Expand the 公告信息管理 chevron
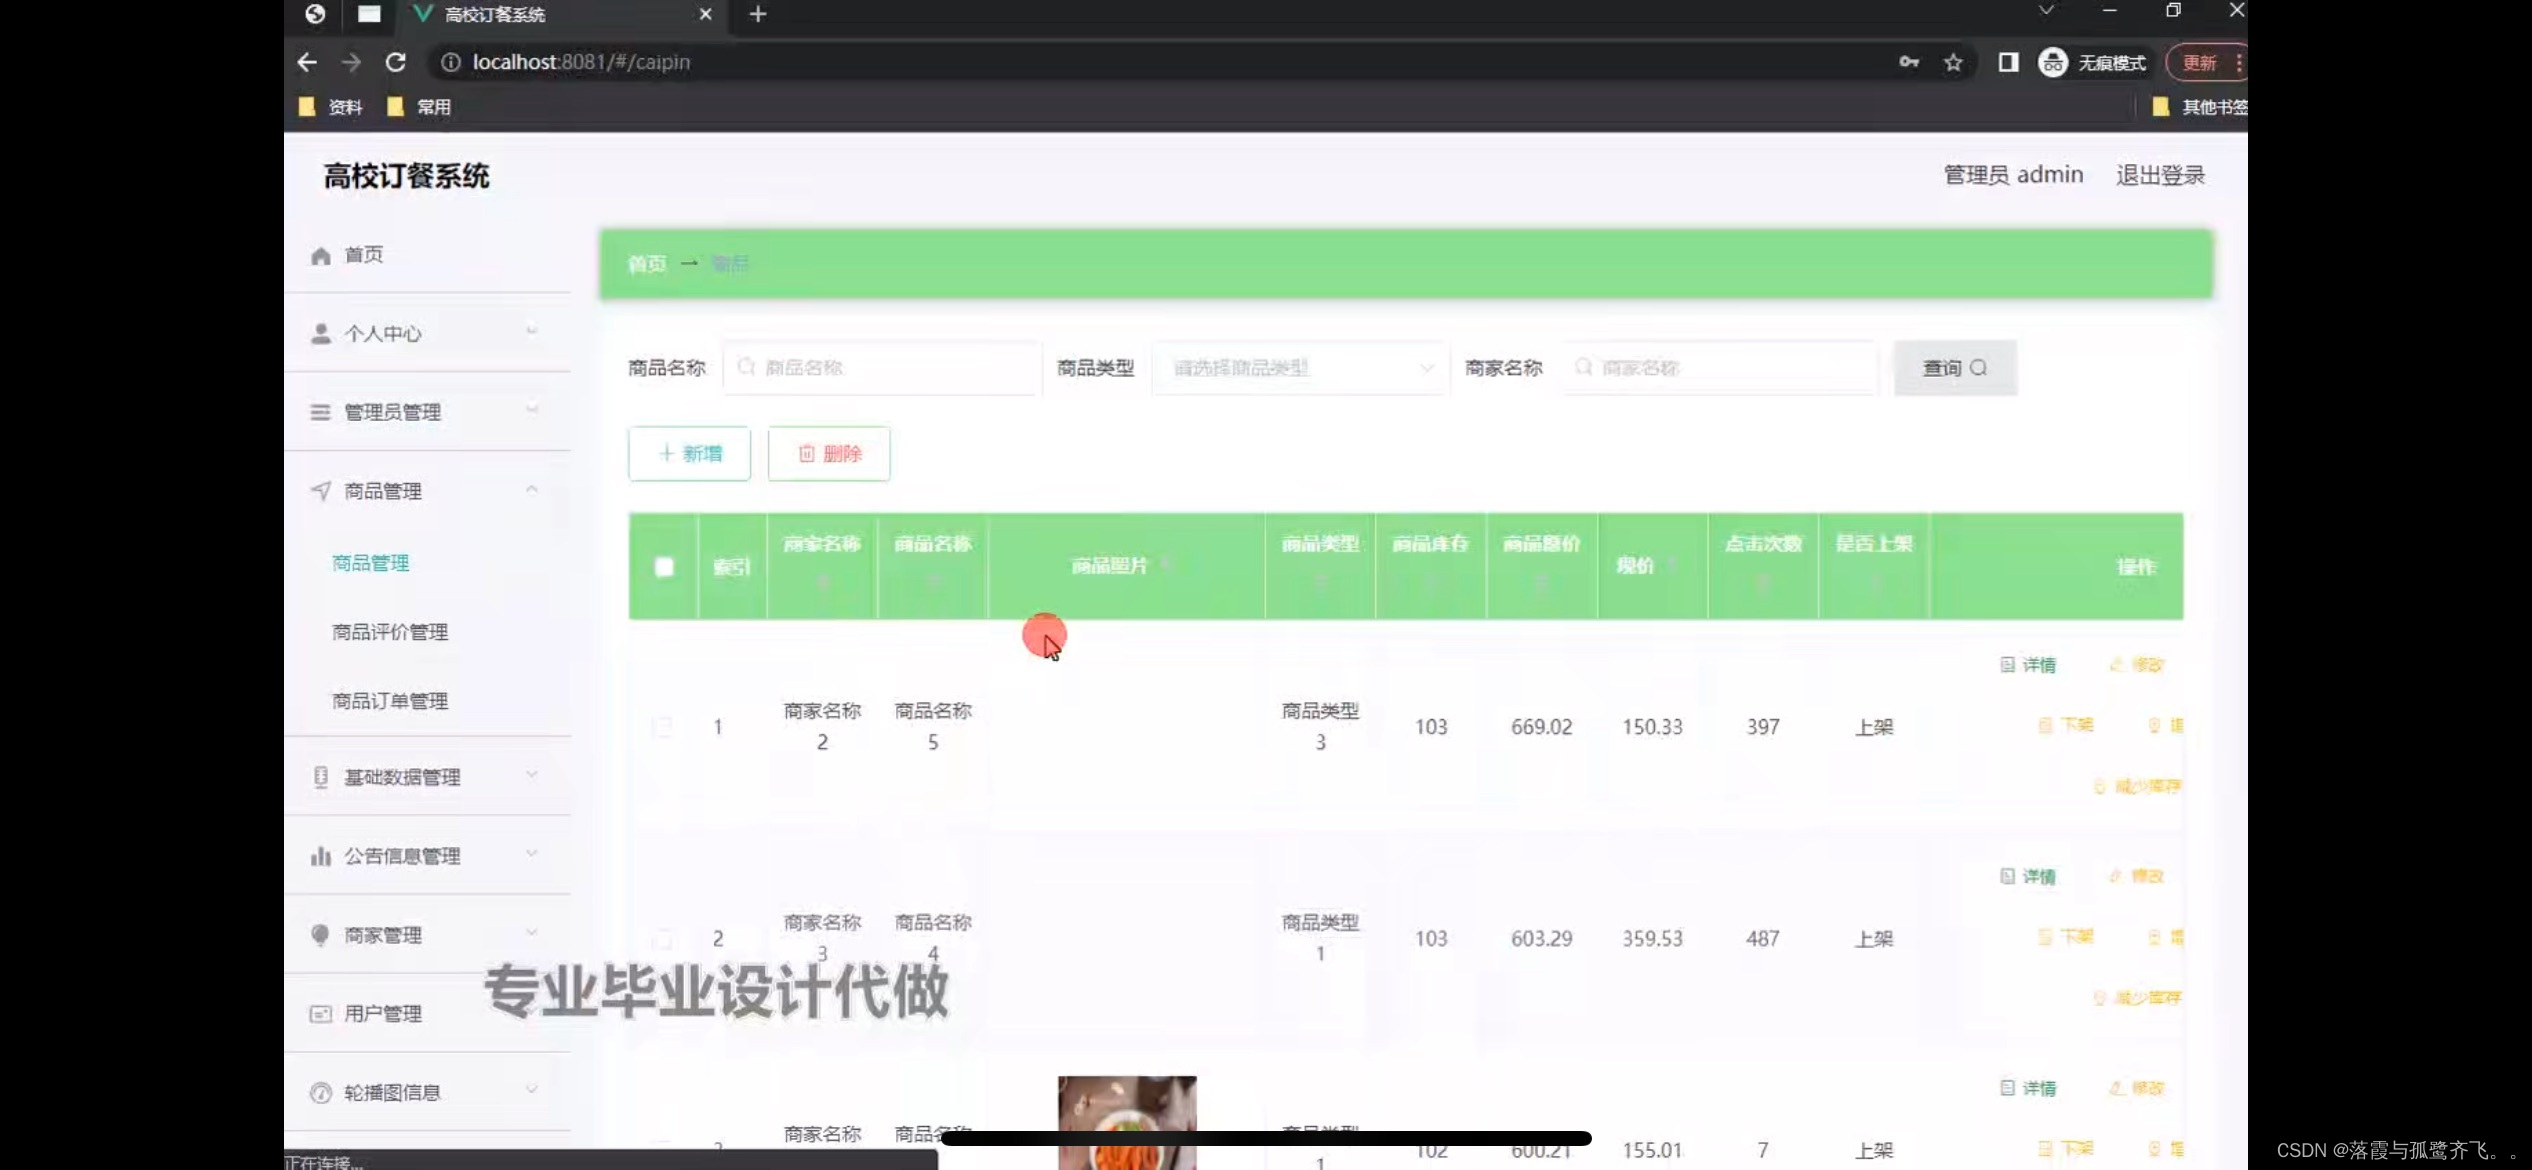Screen dimensions: 2532x1170 point(532,854)
